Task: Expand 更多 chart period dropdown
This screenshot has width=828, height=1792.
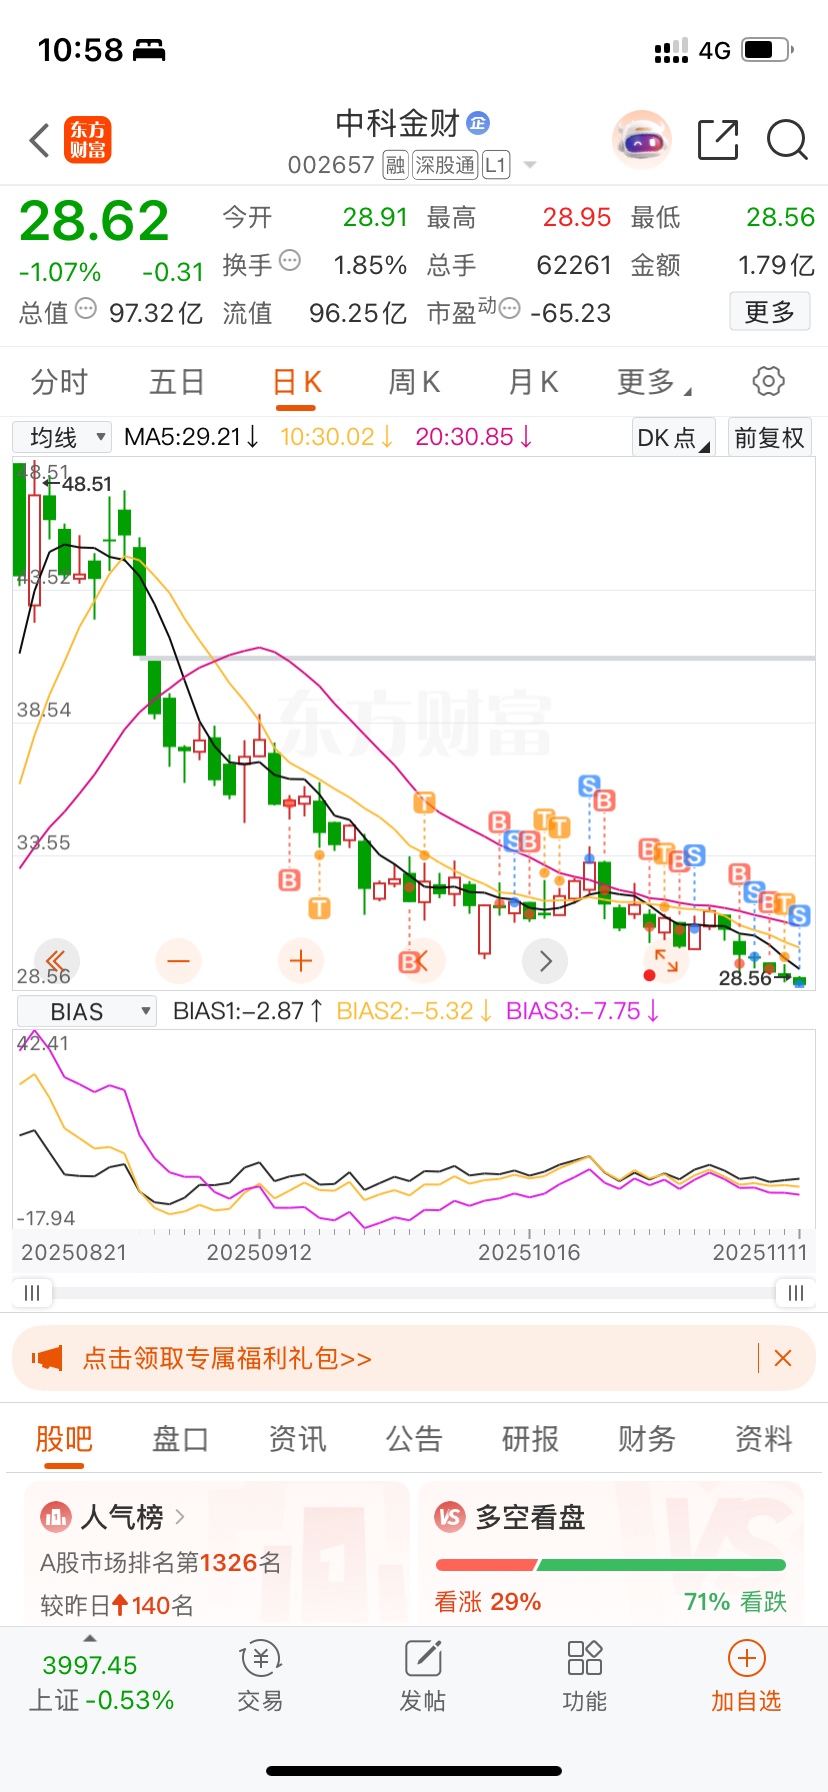Action: coord(655,382)
